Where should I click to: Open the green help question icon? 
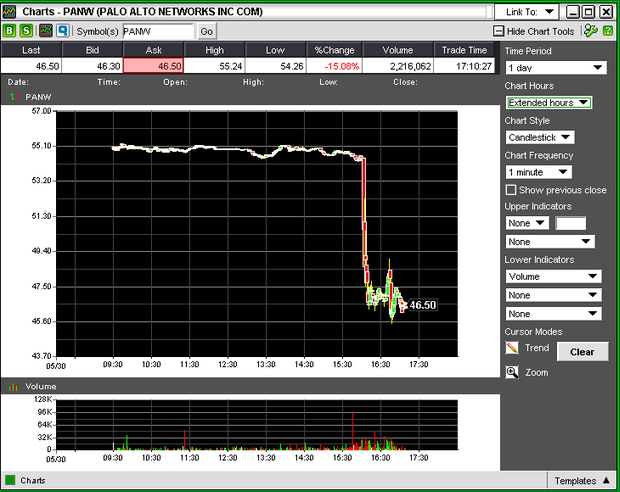[608, 31]
